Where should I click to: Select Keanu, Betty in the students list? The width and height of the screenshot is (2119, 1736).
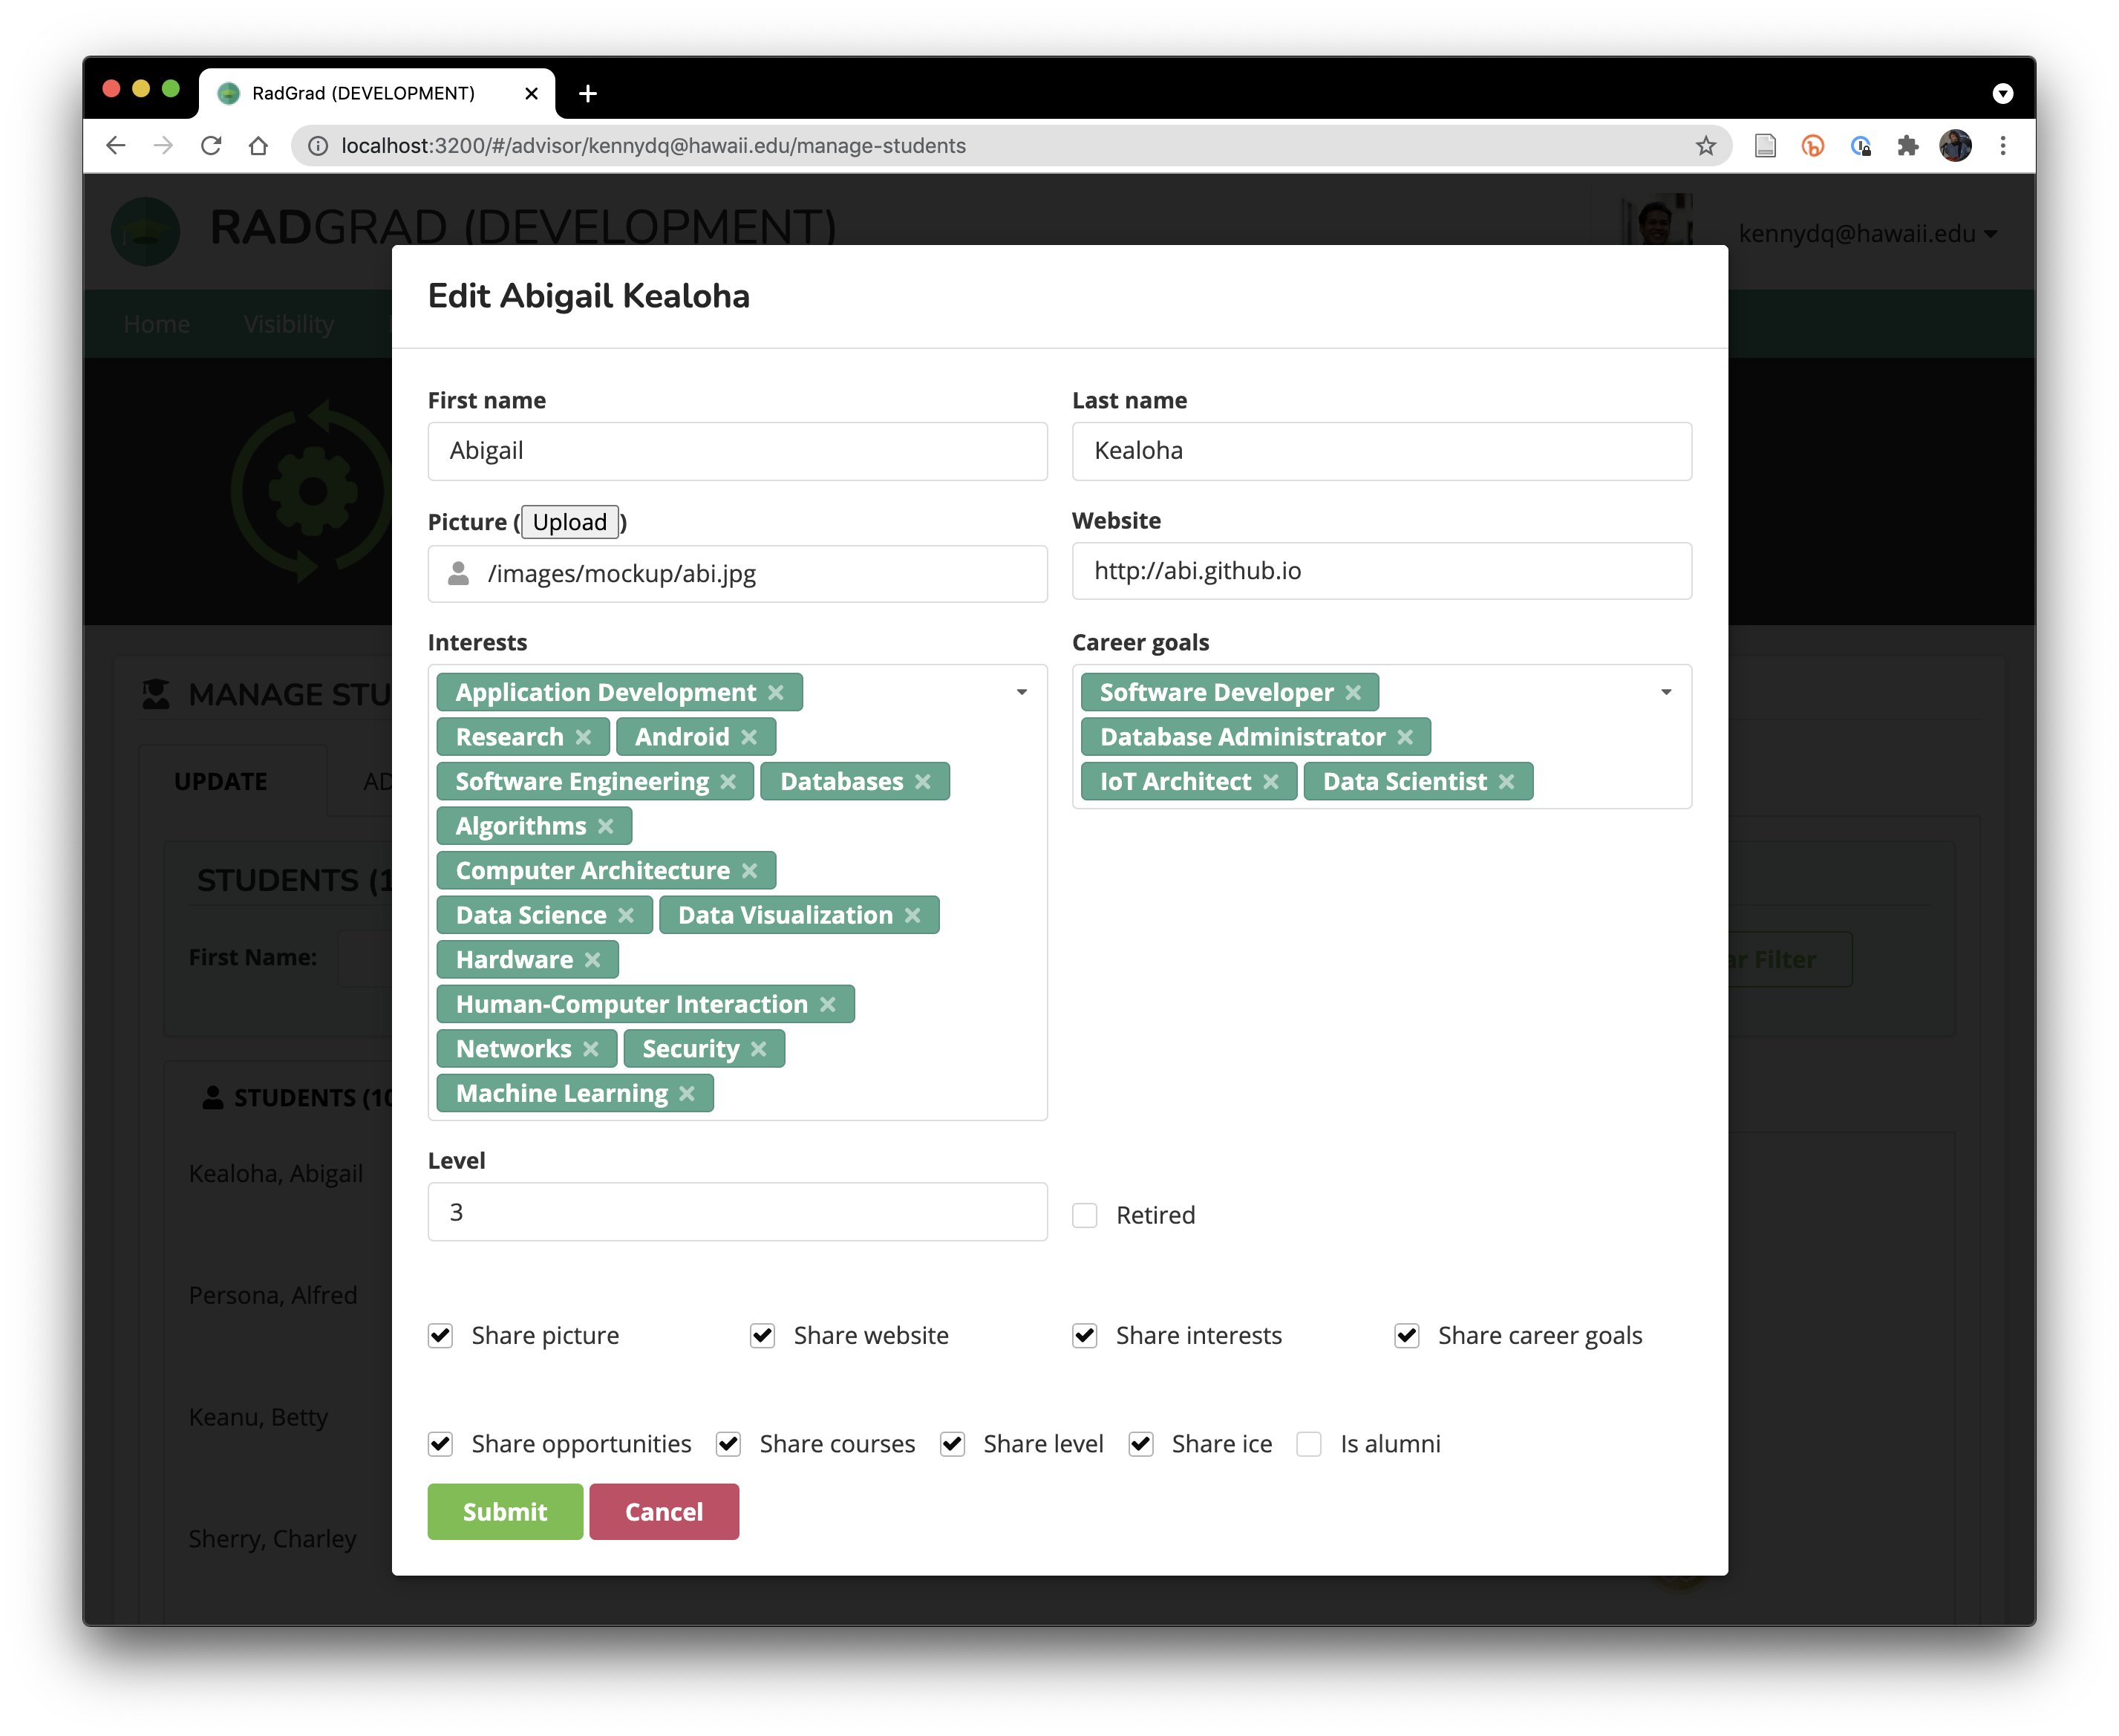click(x=259, y=1418)
